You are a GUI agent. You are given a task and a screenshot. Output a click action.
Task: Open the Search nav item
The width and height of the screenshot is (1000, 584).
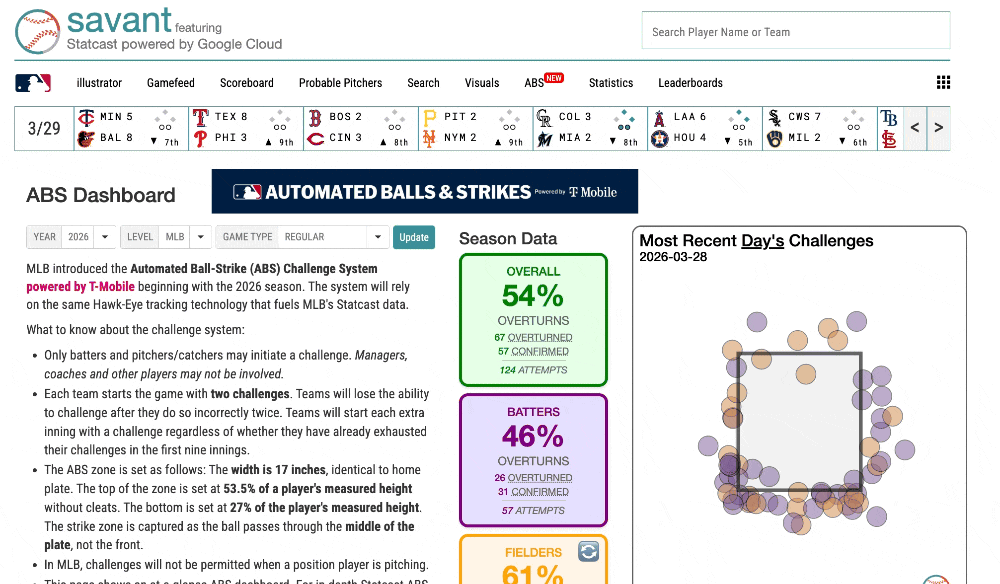(x=423, y=83)
